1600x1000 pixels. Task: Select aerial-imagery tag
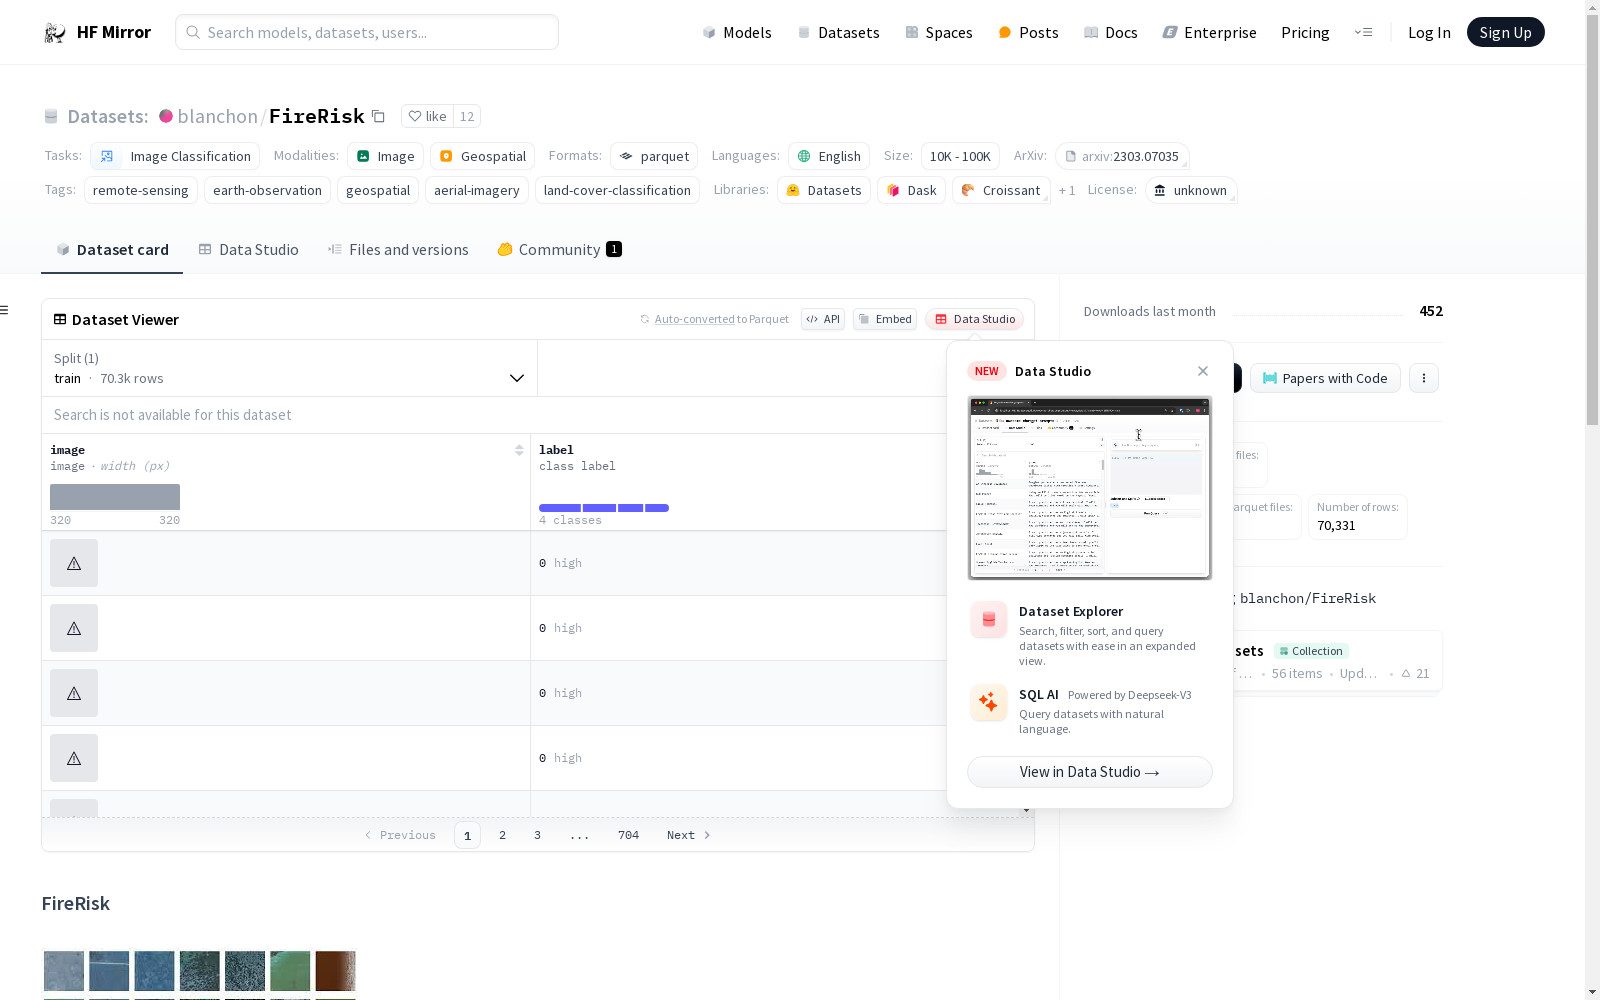point(477,190)
